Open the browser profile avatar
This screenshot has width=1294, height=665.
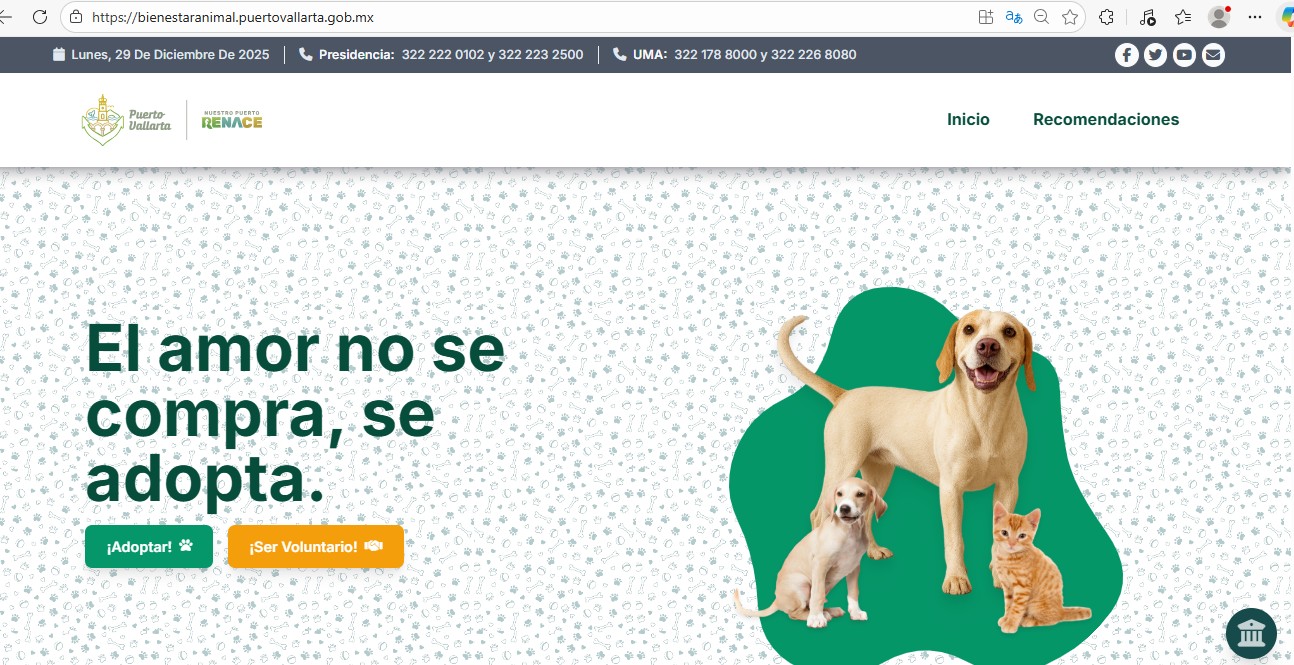1219,17
